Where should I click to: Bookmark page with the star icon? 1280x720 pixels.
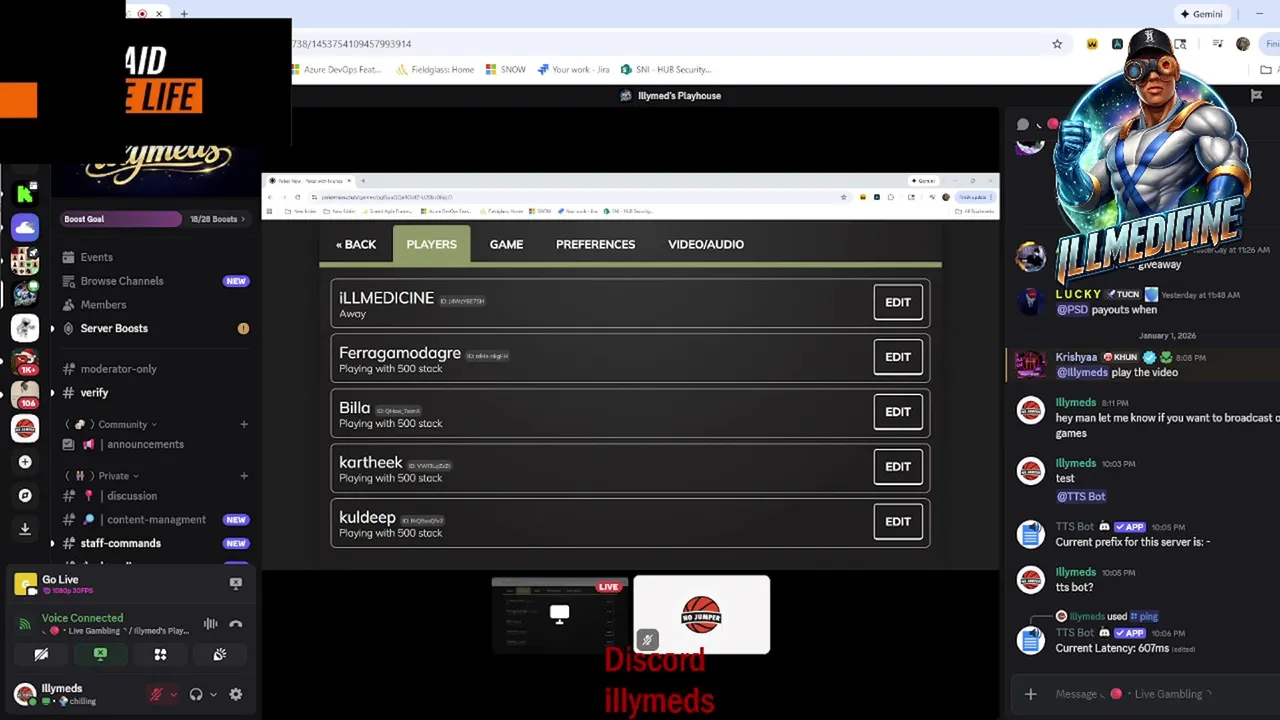(1057, 44)
